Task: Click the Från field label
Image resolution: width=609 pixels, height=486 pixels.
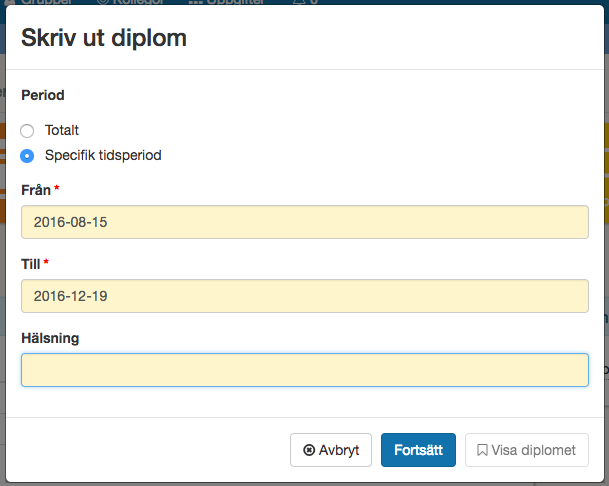Action: click(36, 190)
